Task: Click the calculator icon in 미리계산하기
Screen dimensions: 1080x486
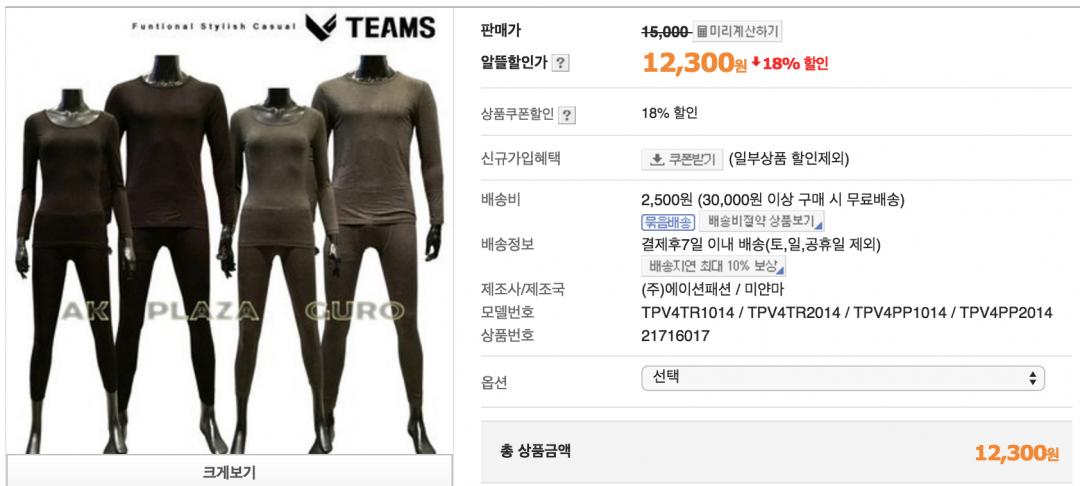Action: [702, 32]
